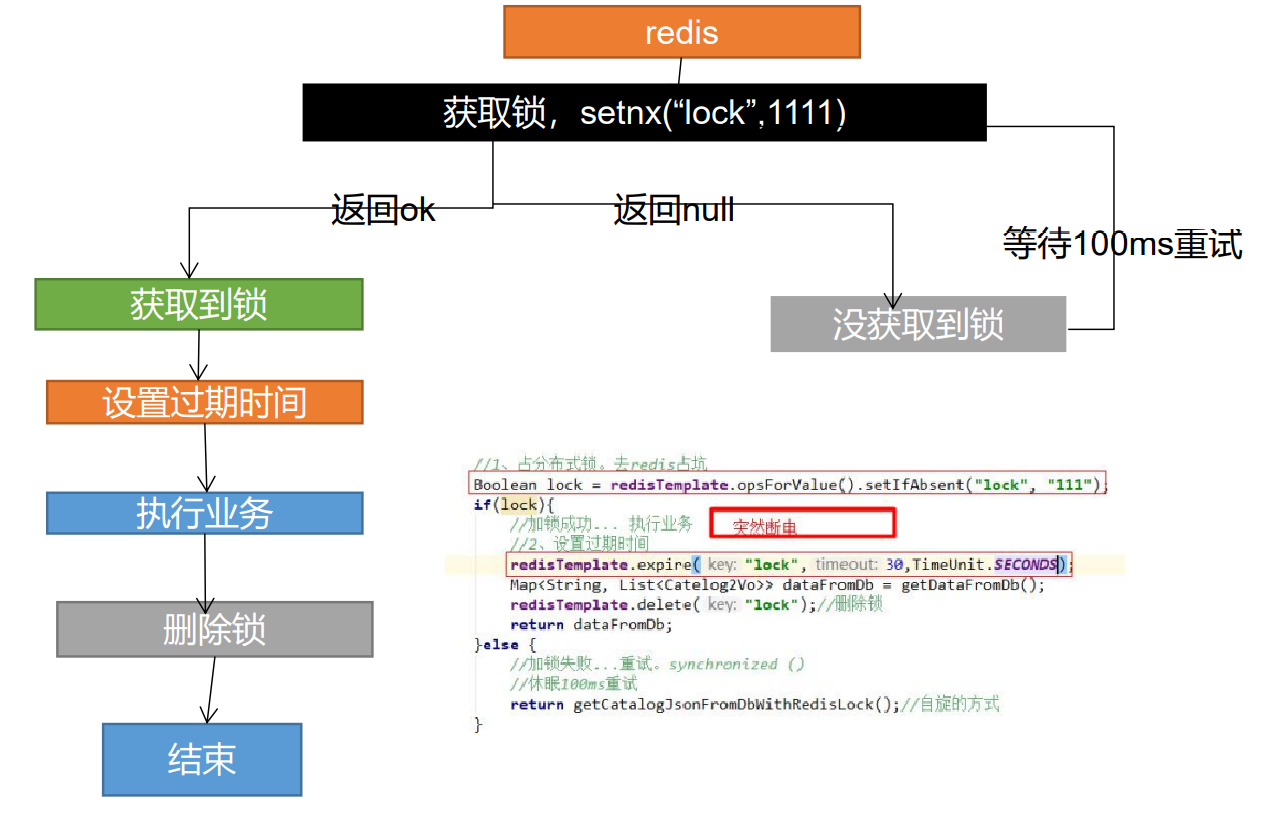
Task: Select the gray "删除锁" box
Action: point(214,629)
